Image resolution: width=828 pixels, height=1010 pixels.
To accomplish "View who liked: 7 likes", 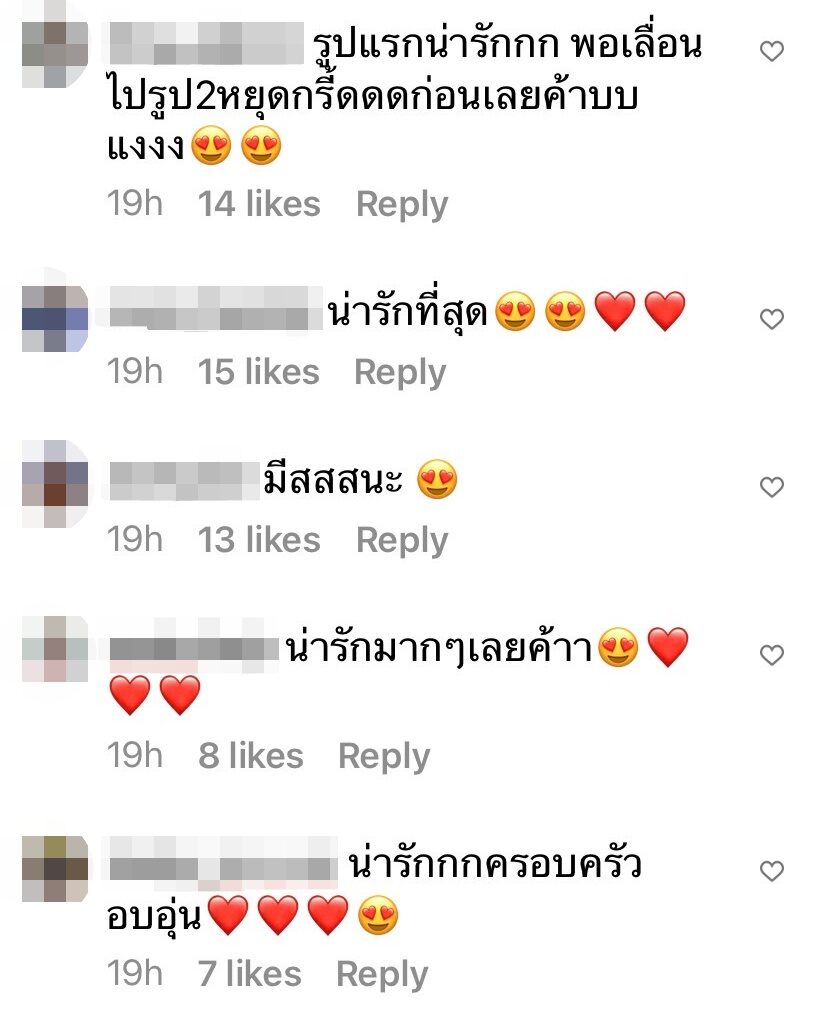I will pyautogui.click(x=250, y=974).
